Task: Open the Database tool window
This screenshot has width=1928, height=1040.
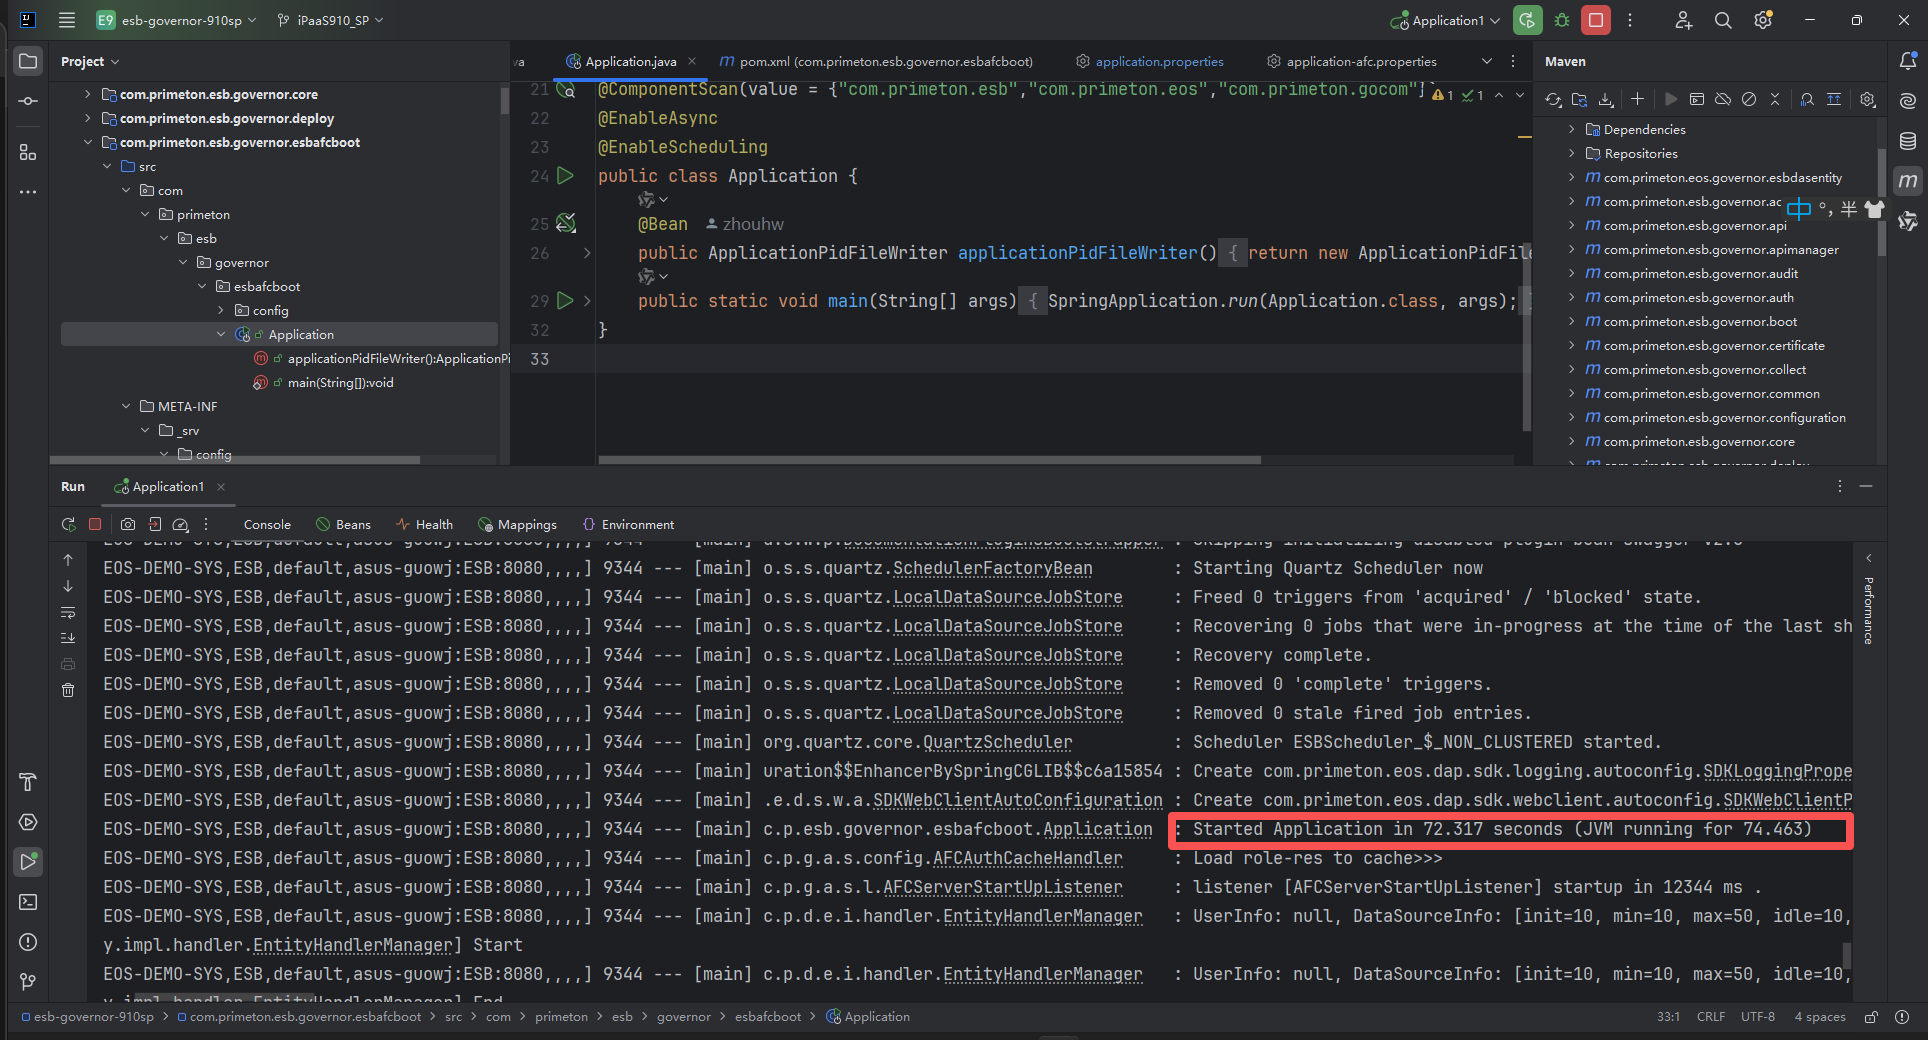Action: (1908, 141)
